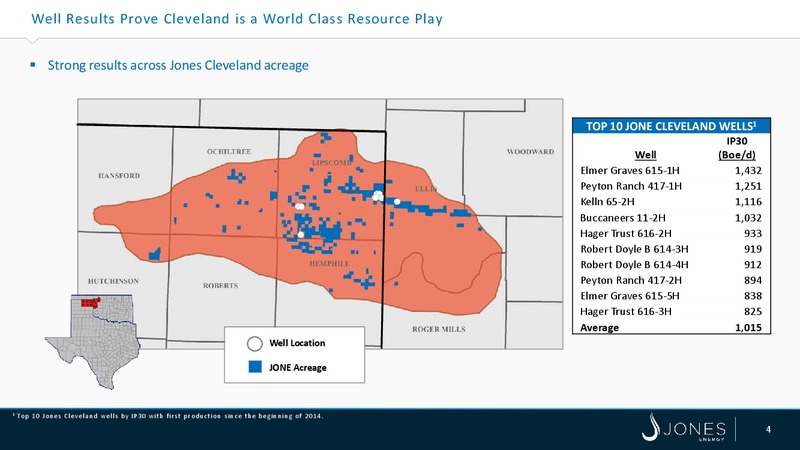Click the ROBERTS county label
Image resolution: width=800 pixels, height=450 pixels.
[x=220, y=286]
